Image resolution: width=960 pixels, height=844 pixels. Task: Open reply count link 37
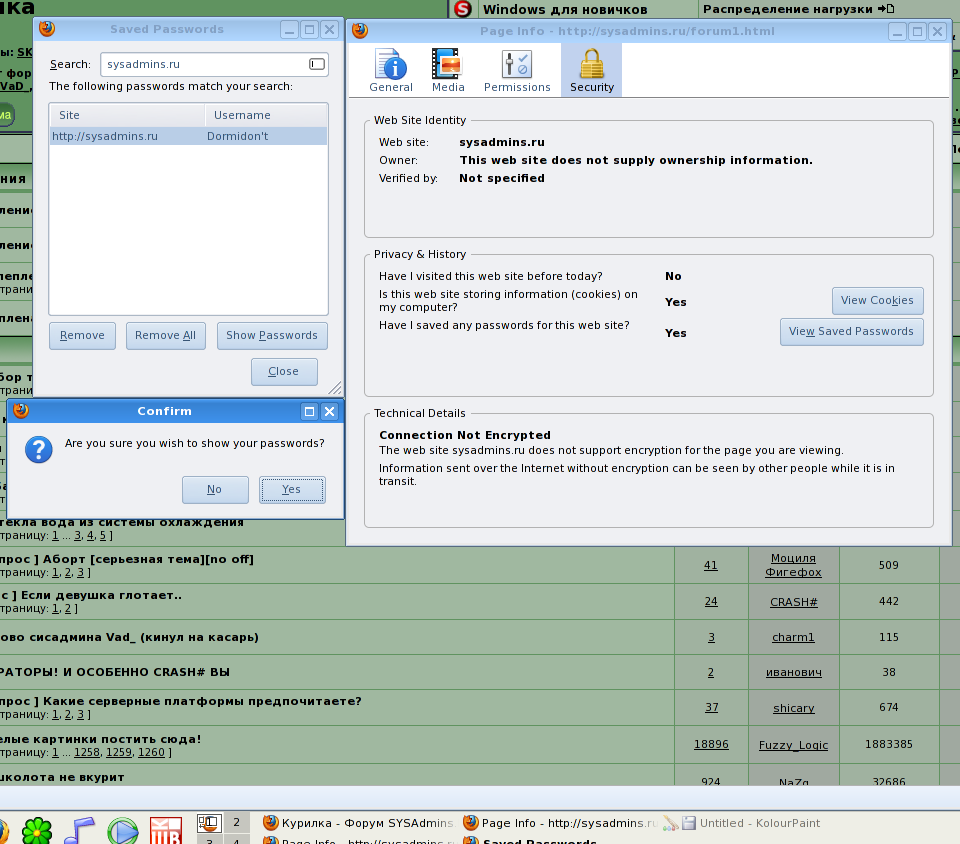(711, 708)
